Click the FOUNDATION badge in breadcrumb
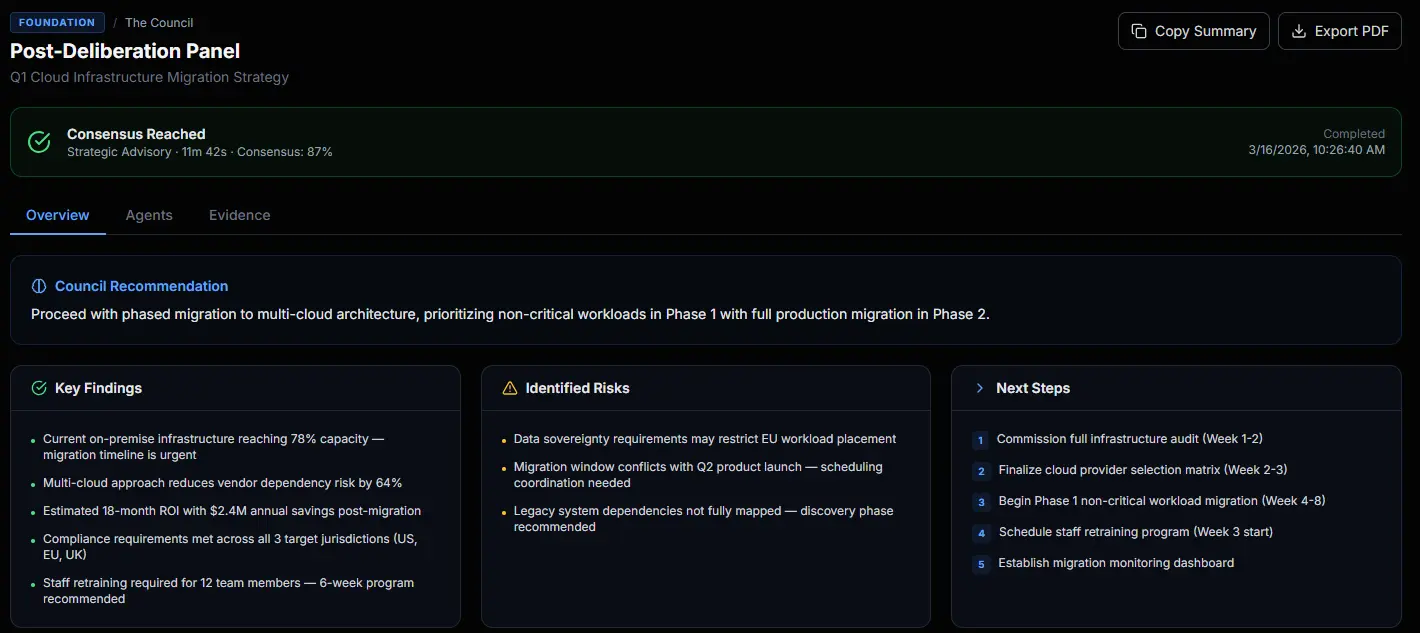The image size is (1420, 633). coord(57,22)
